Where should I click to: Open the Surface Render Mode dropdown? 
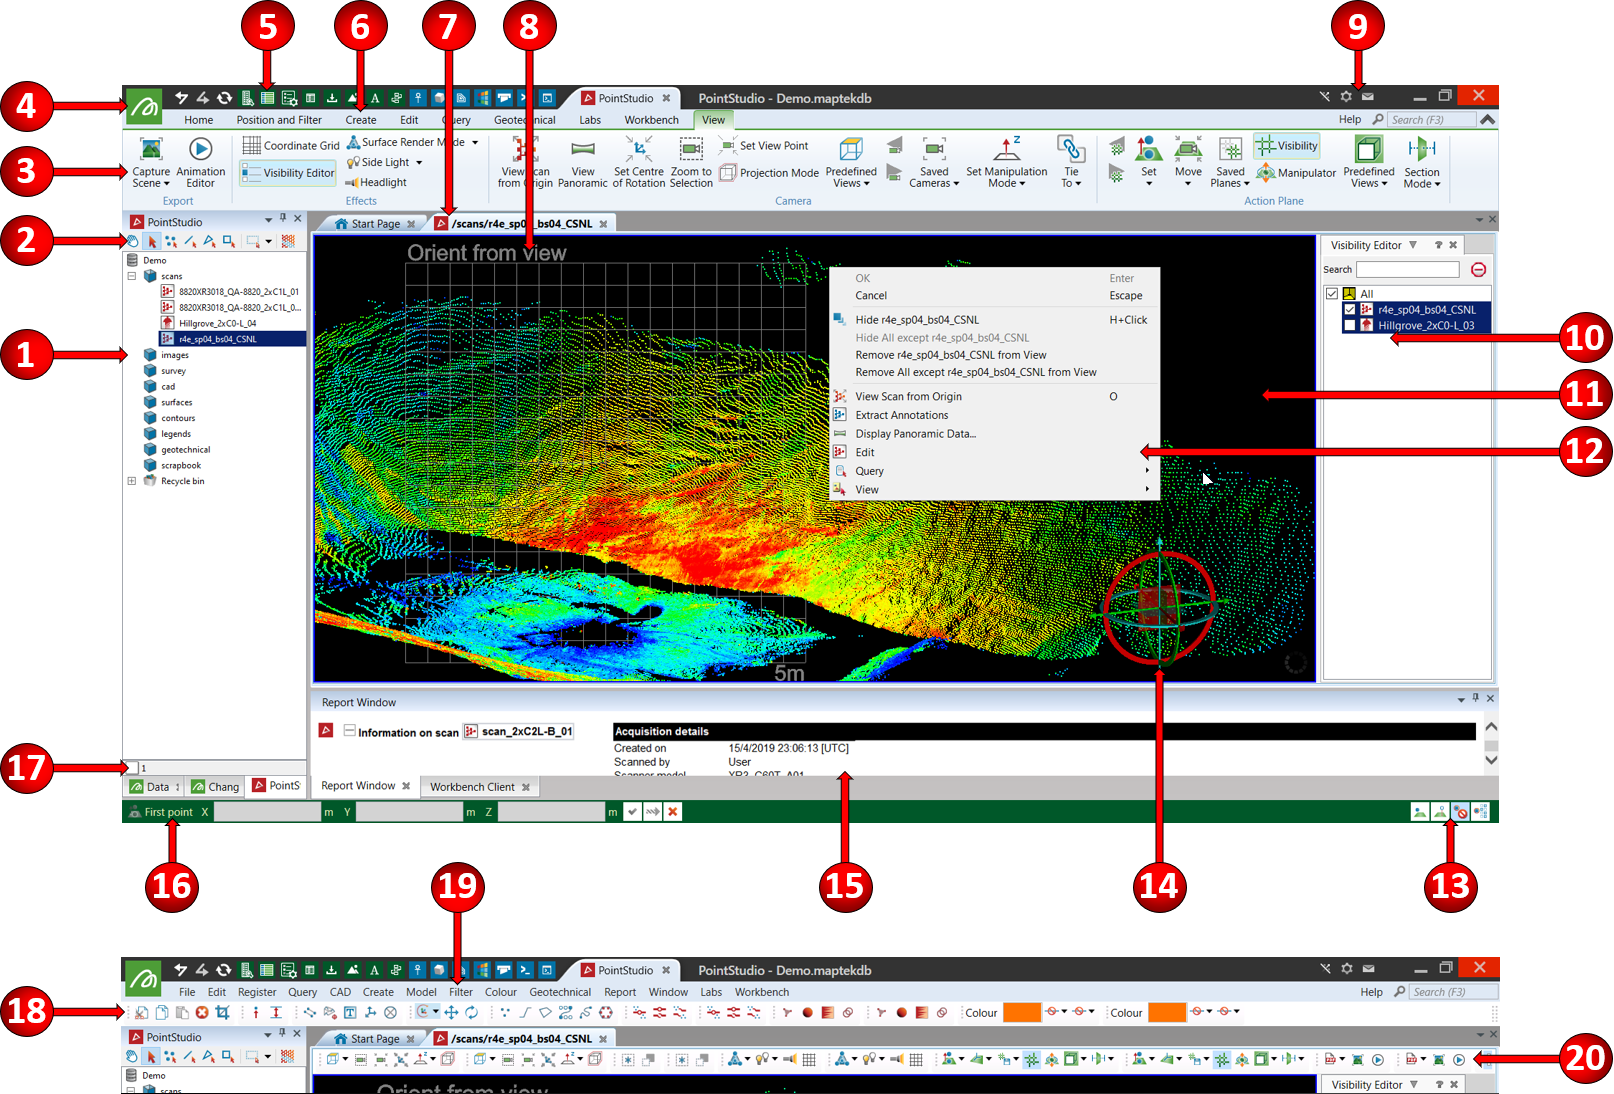[475, 143]
